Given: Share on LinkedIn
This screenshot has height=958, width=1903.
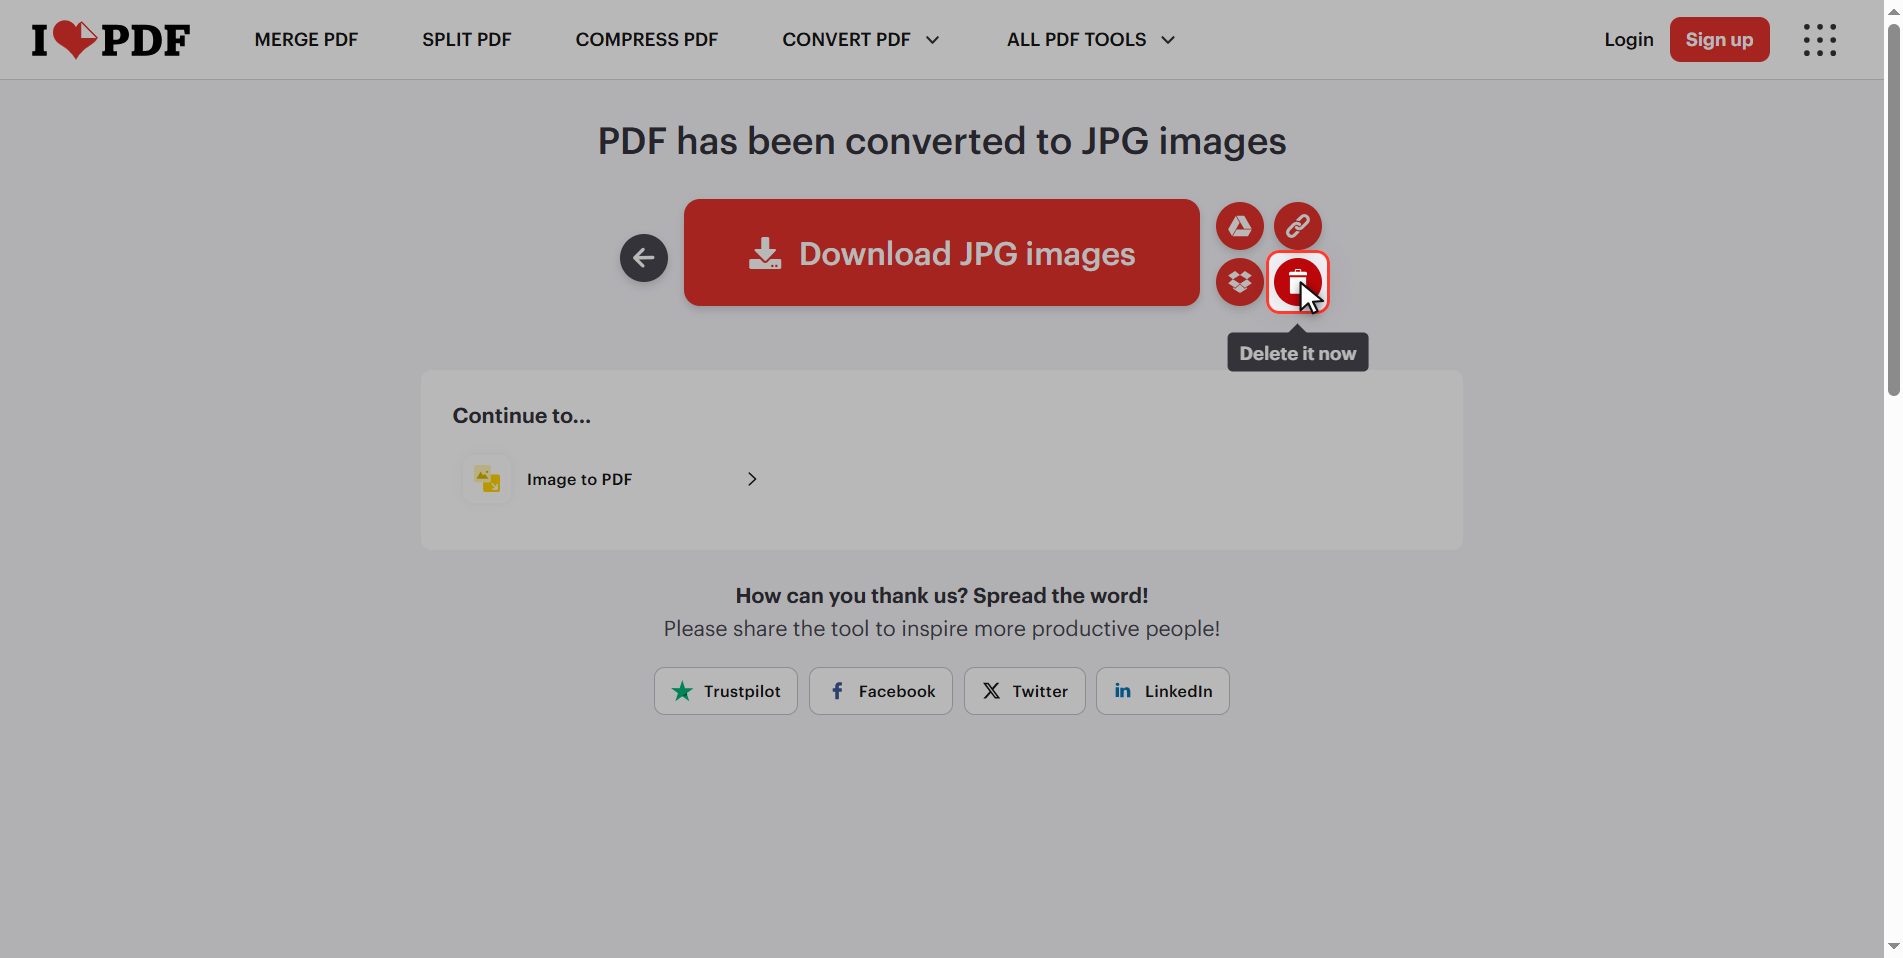Looking at the screenshot, I should (x=1163, y=691).
